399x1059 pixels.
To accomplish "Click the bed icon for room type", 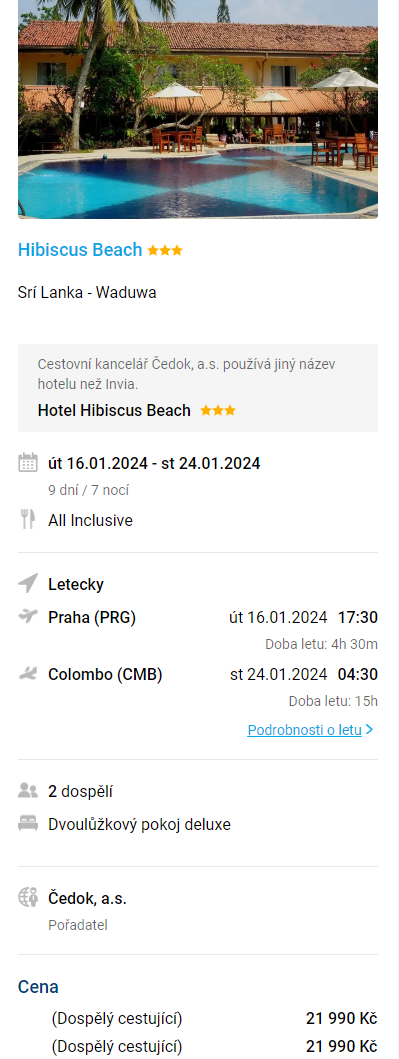I will pos(28,824).
